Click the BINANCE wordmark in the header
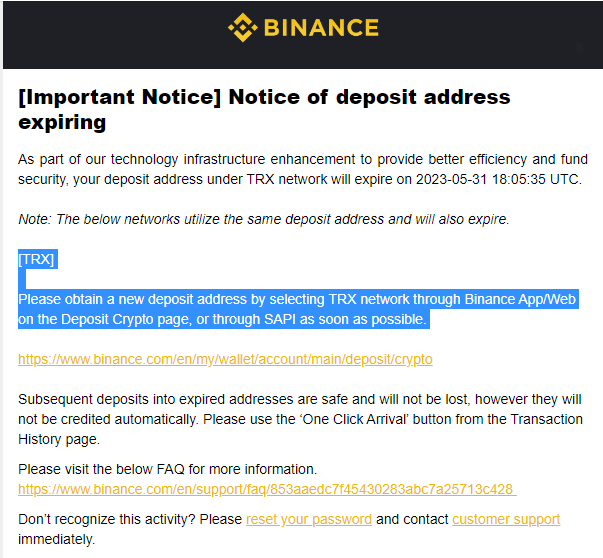This screenshot has width=603, height=558. [x=321, y=28]
